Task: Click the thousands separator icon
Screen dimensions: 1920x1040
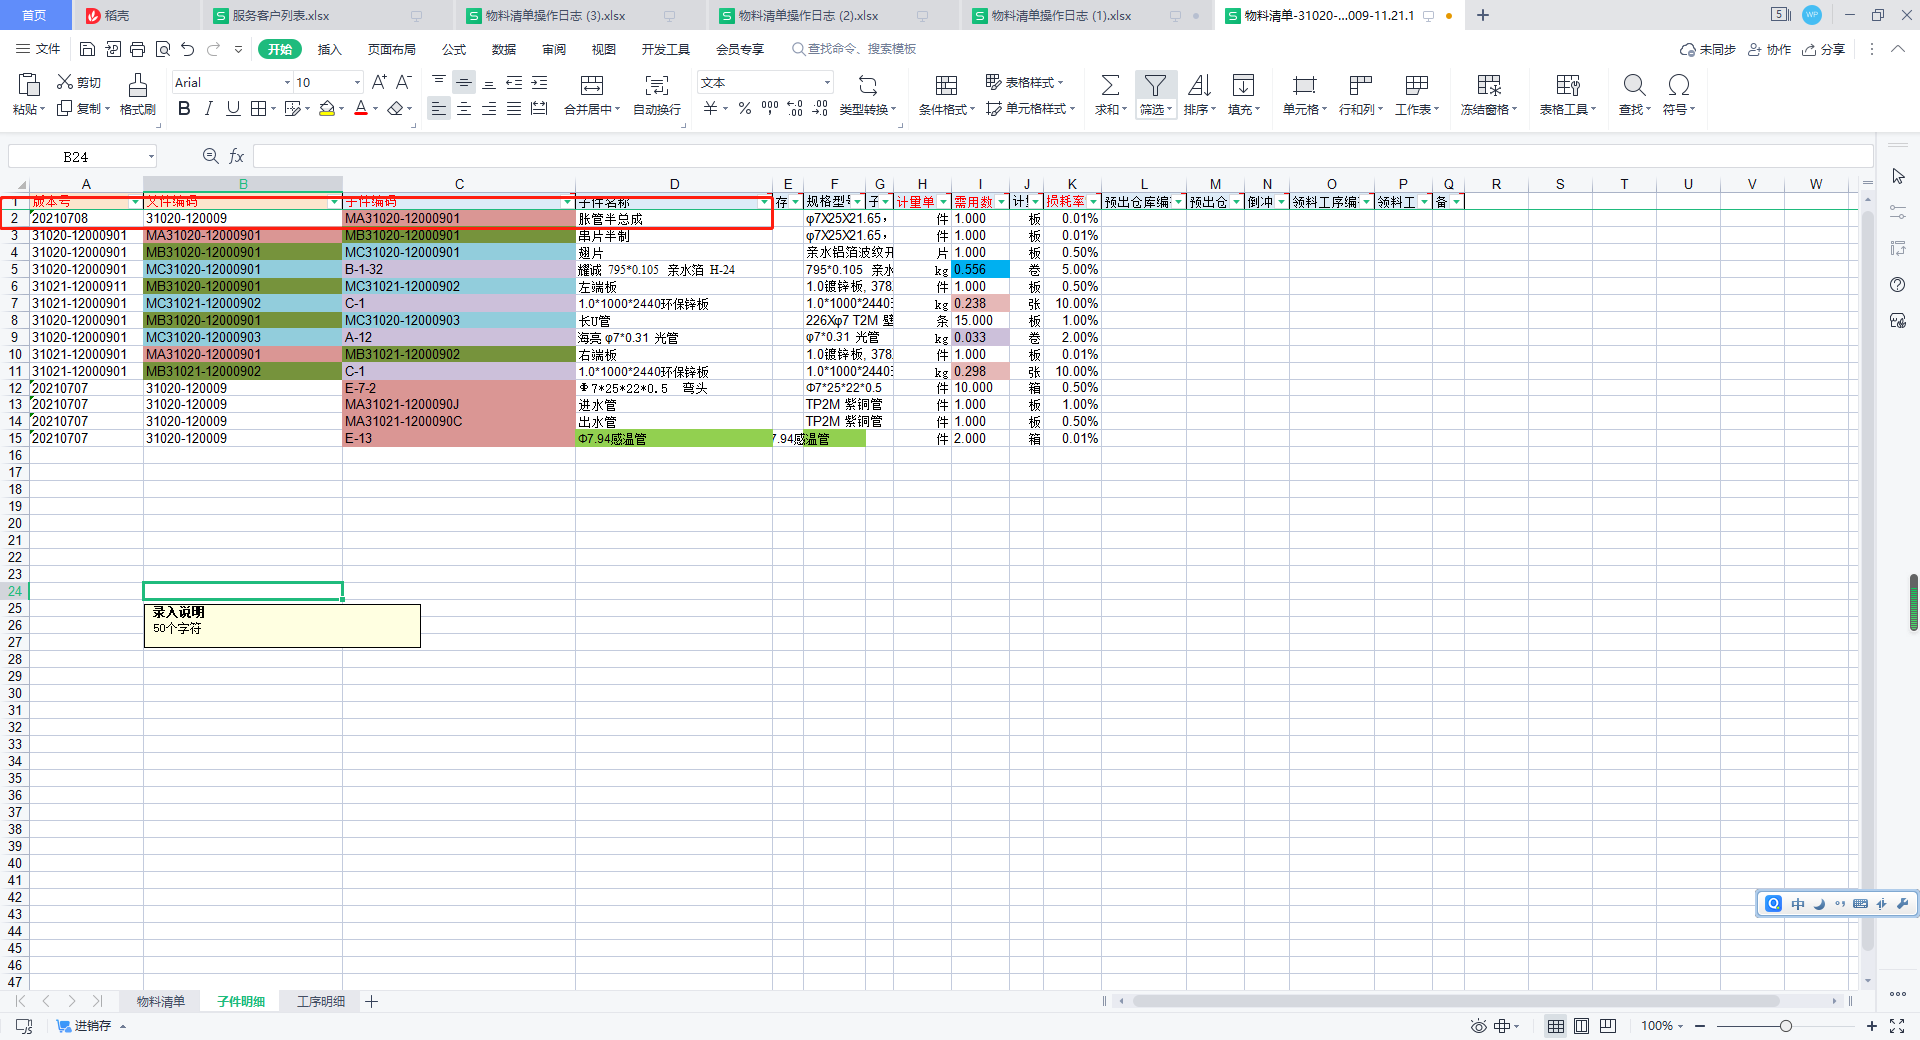Action: tap(770, 108)
